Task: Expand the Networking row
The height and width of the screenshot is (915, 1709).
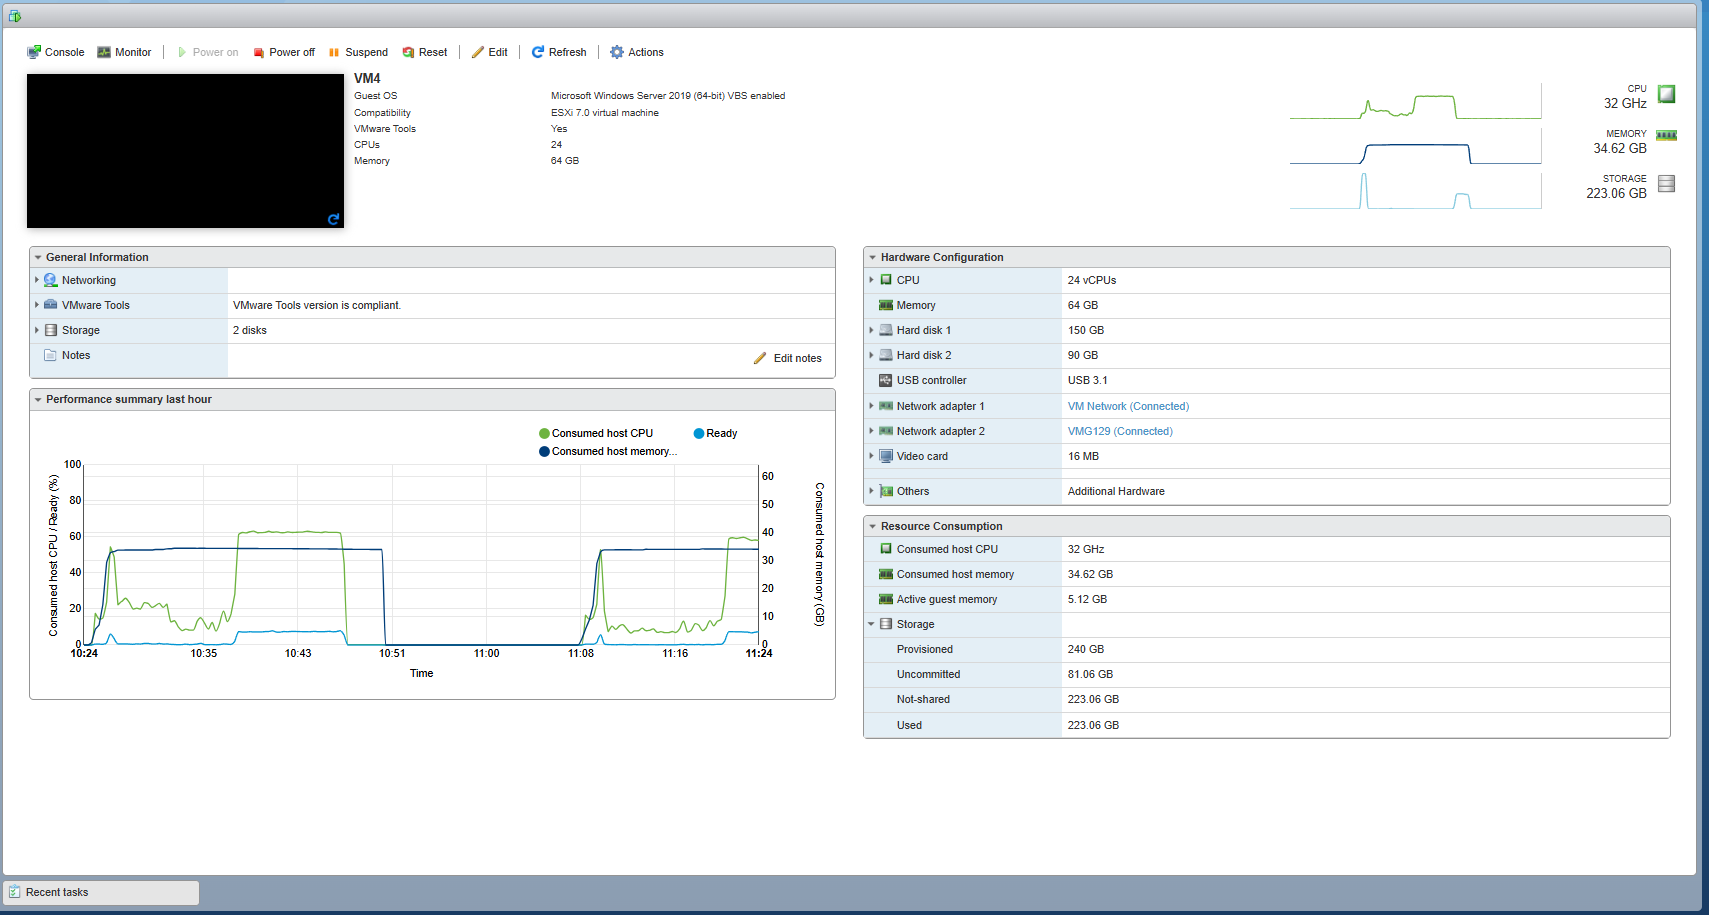Action: click(x=37, y=280)
